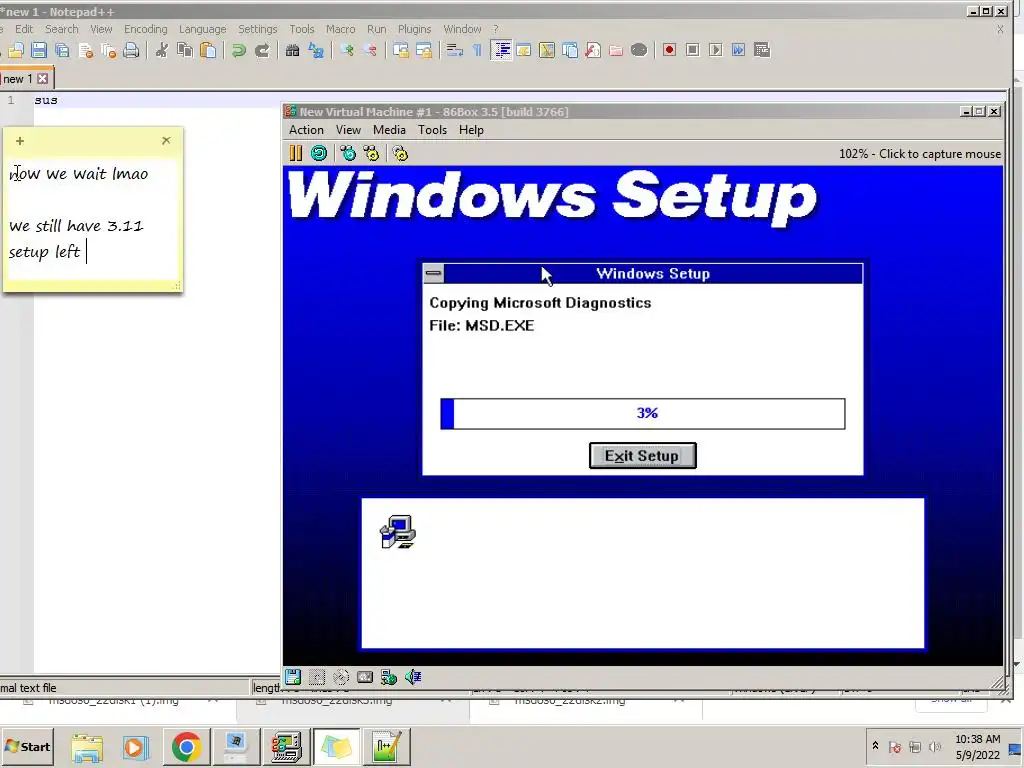Click the Paste clipboard icon in Notepad++
The image size is (1024, 768).
(x=208, y=50)
